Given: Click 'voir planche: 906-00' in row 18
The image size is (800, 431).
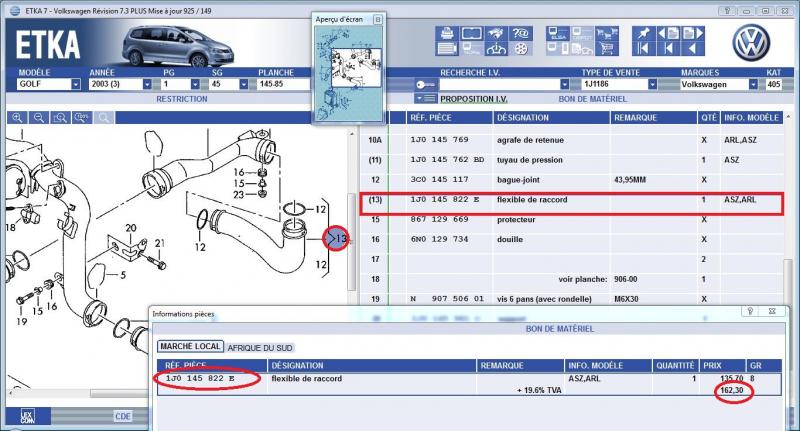Looking at the screenshot, I should (598, 280).
